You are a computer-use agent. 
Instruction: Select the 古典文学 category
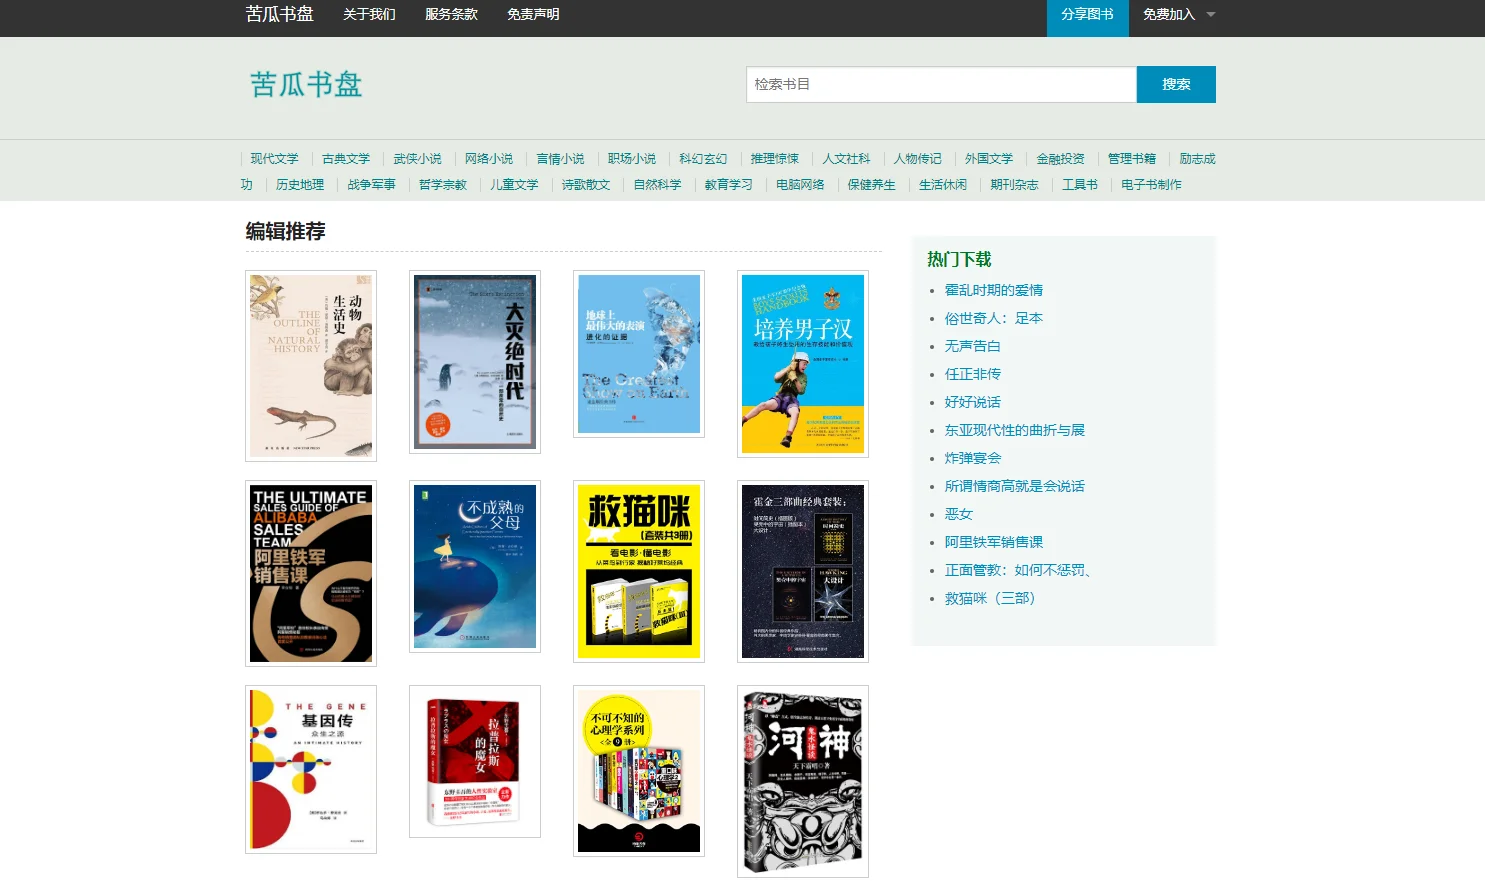point(346,159)
